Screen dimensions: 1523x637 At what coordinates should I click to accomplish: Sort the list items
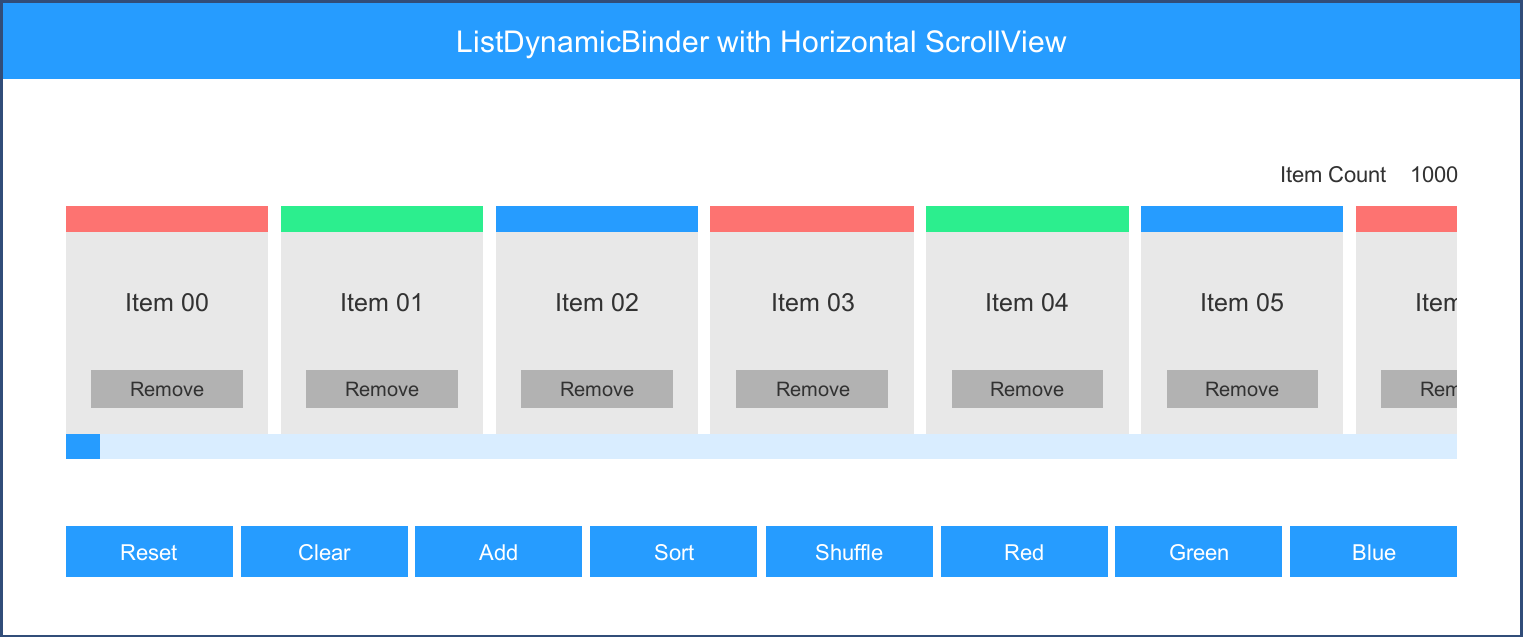[673, 552]
